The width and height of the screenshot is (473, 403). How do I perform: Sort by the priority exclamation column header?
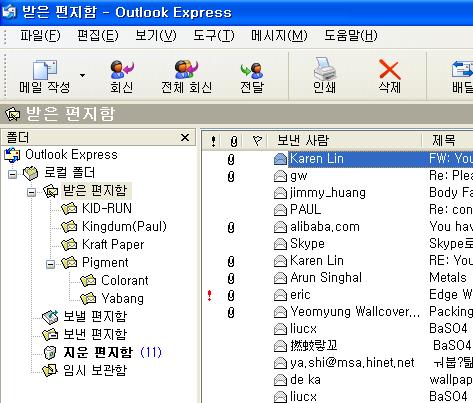pos(213,141)
